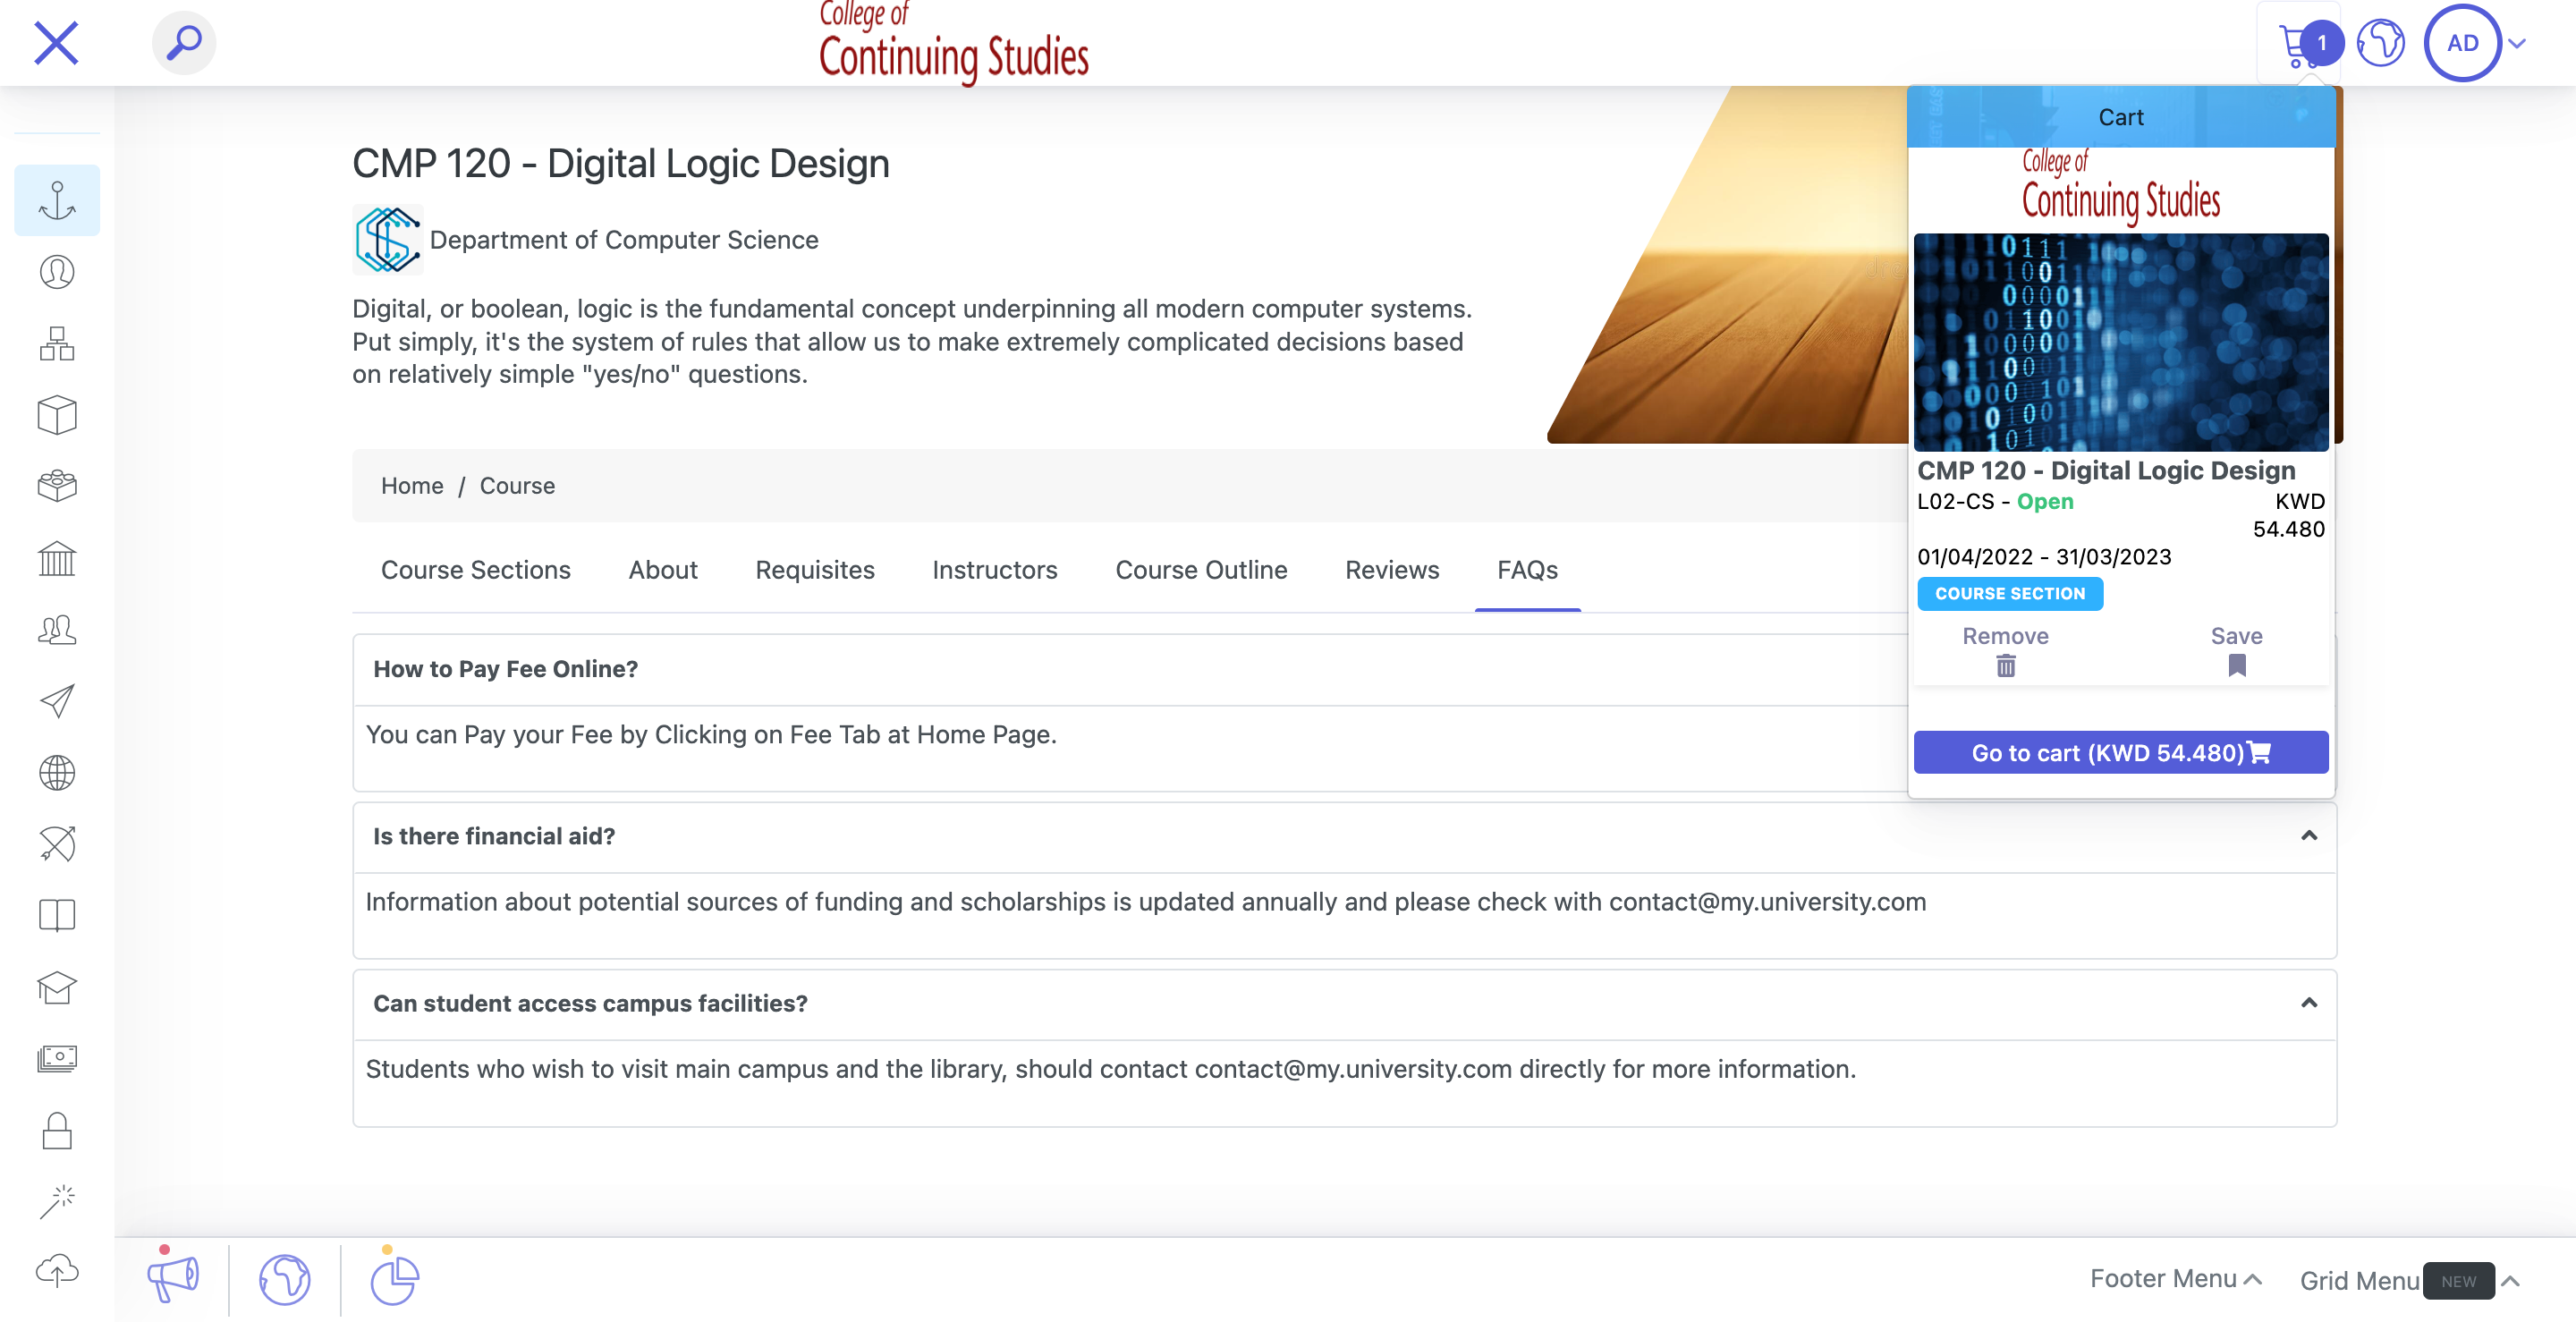The image size is (2576, 1322).
Task: Click the magic wand sidebar icon
Action: click(x=57, y=1201)
